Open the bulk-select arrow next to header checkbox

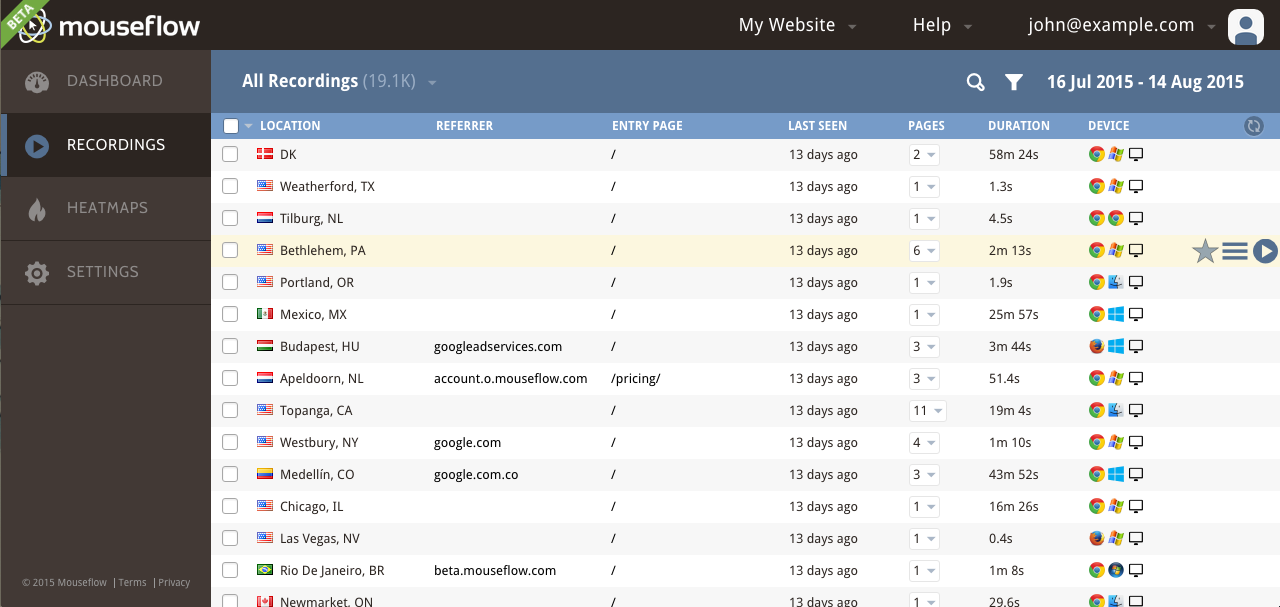248,126
